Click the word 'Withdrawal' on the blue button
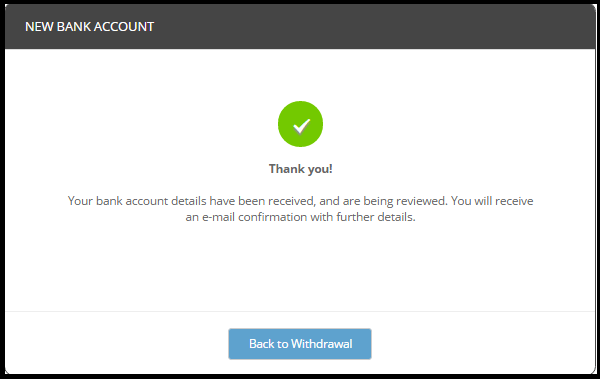600x380 pixels. (321, 344)
